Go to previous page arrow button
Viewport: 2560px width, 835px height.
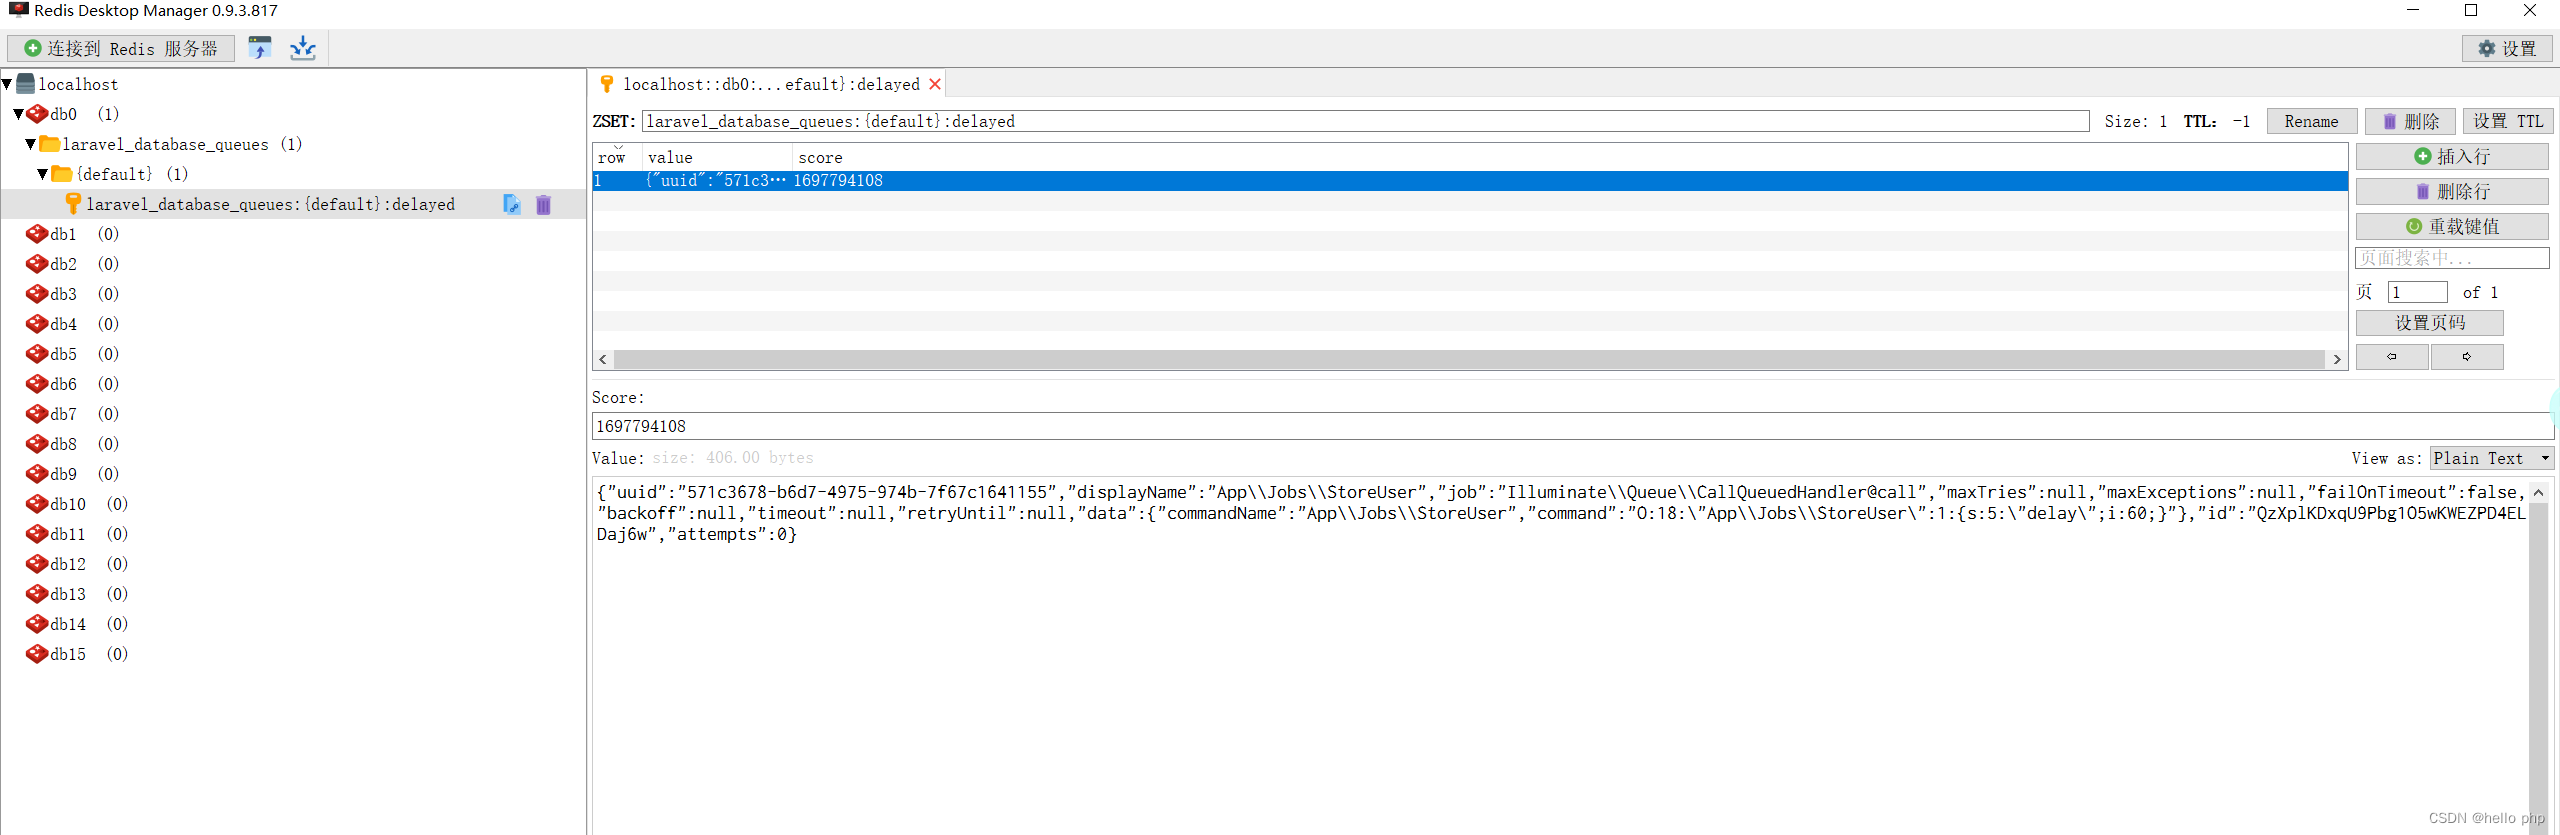2392,357
